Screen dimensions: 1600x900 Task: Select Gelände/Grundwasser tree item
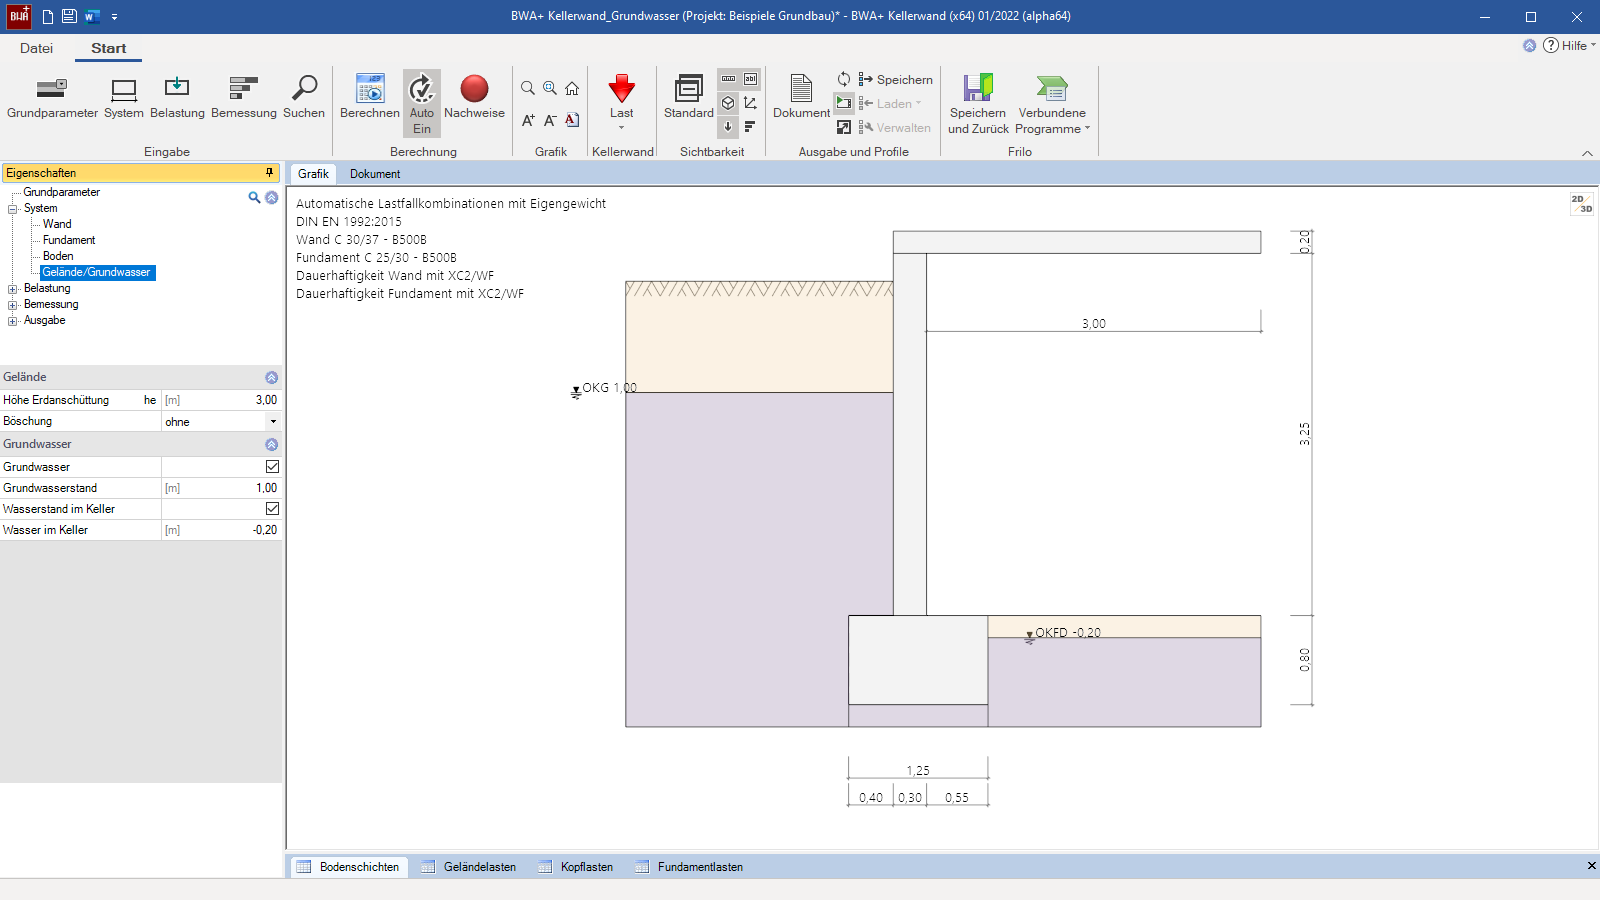click(97, 272)
